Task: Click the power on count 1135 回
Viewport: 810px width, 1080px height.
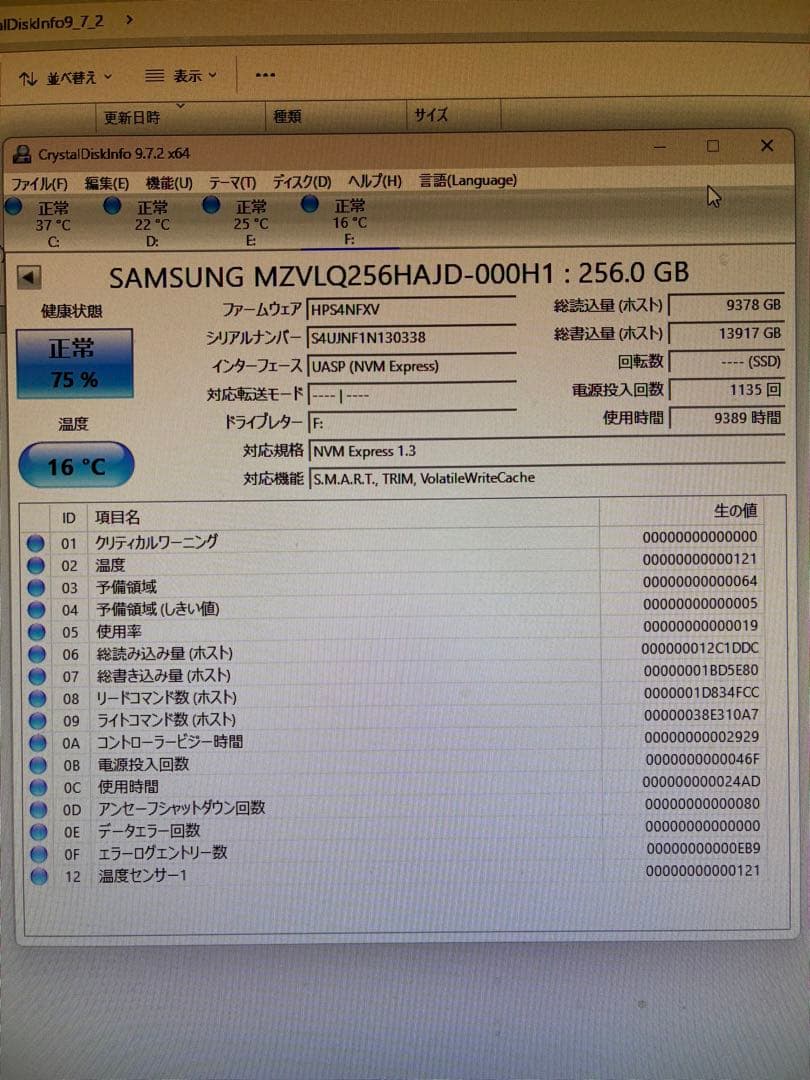Action: point(727,389)
